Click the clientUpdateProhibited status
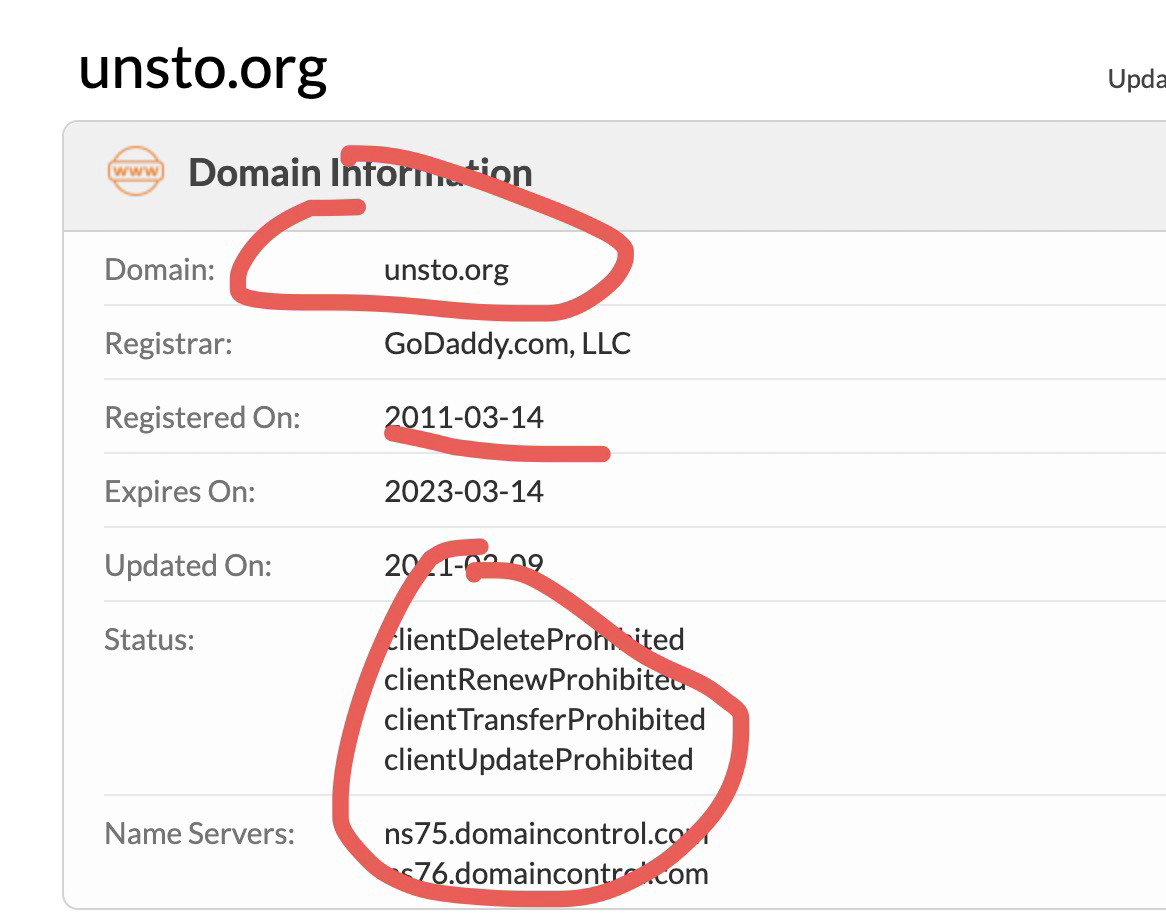This screenshot has width=1166, height=922. (x=538, y=759)
